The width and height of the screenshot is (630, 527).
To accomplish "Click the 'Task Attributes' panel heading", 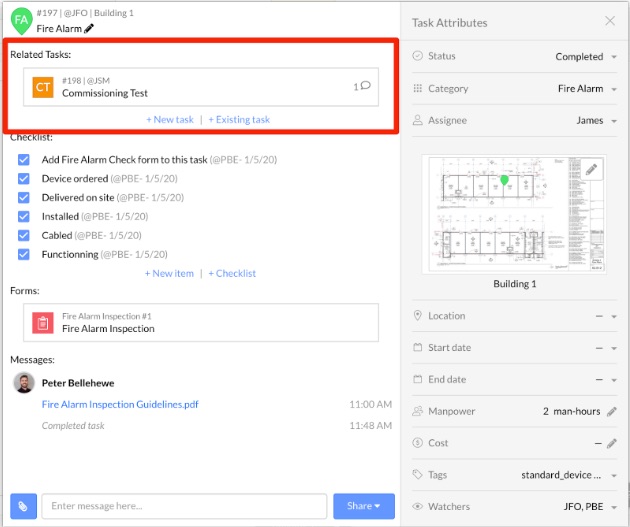I will tap(450, 23).
